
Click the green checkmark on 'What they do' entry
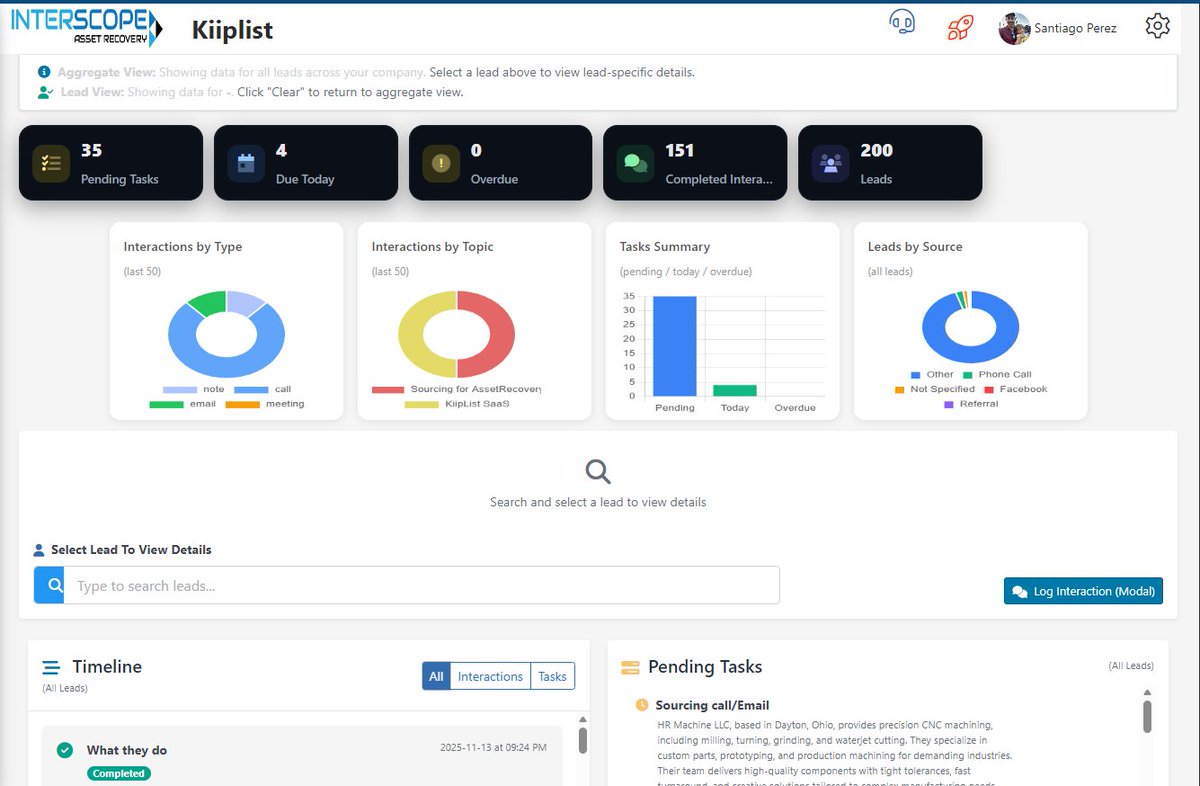65,750
